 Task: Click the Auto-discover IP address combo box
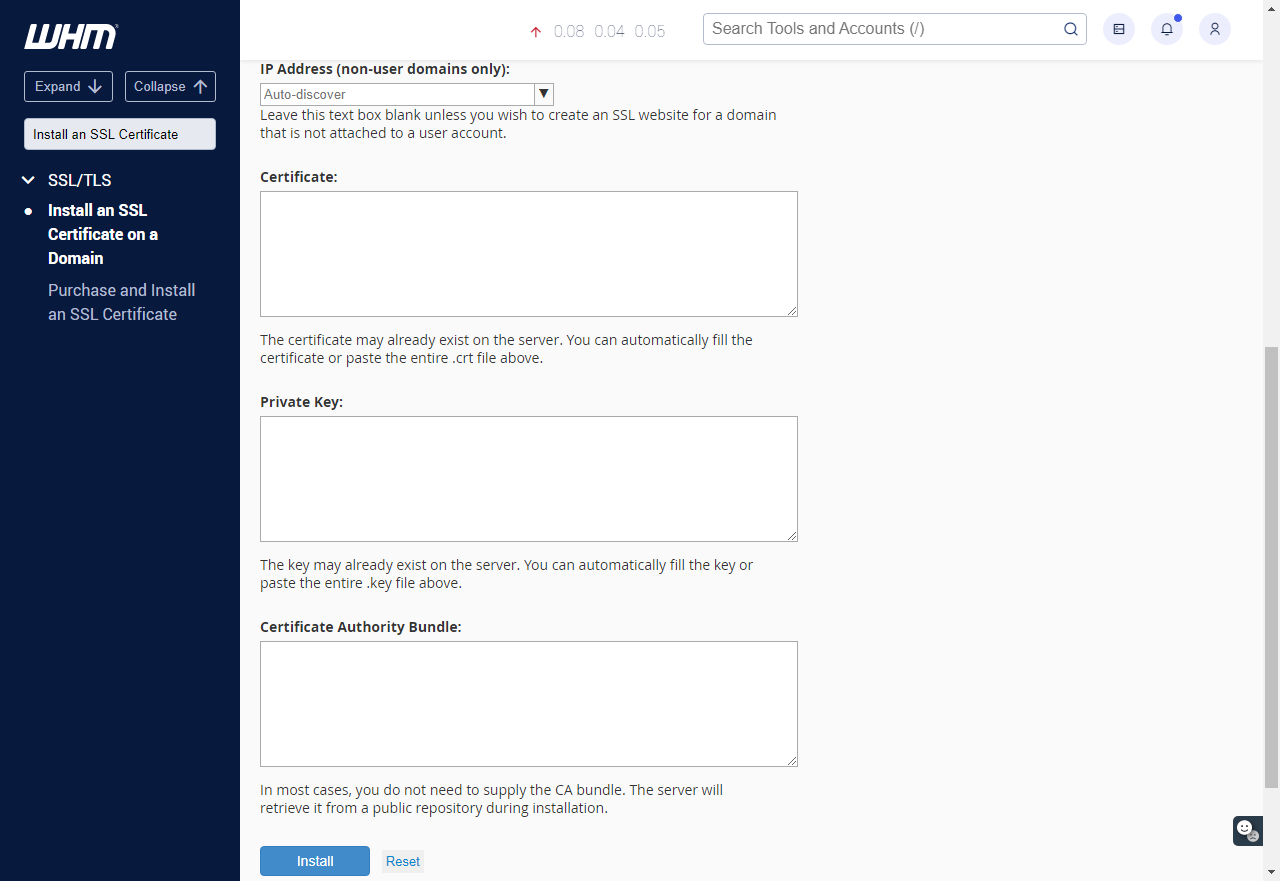pos(397,94)
